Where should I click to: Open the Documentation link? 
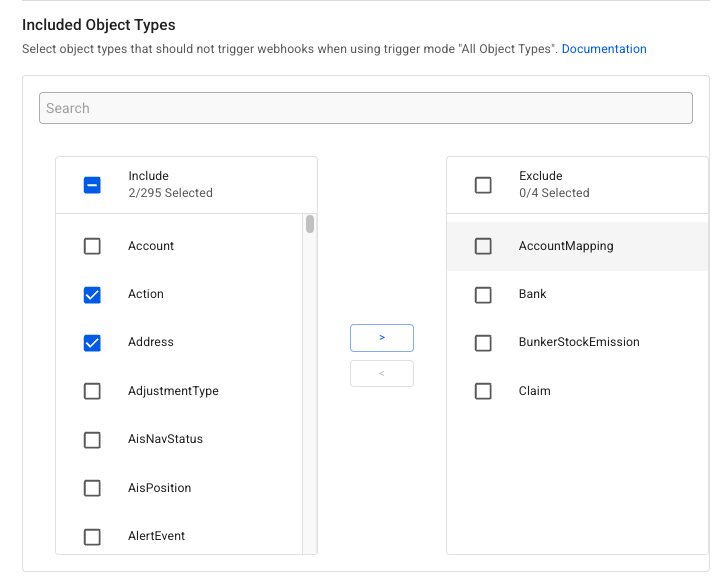(x=604, y=49)
